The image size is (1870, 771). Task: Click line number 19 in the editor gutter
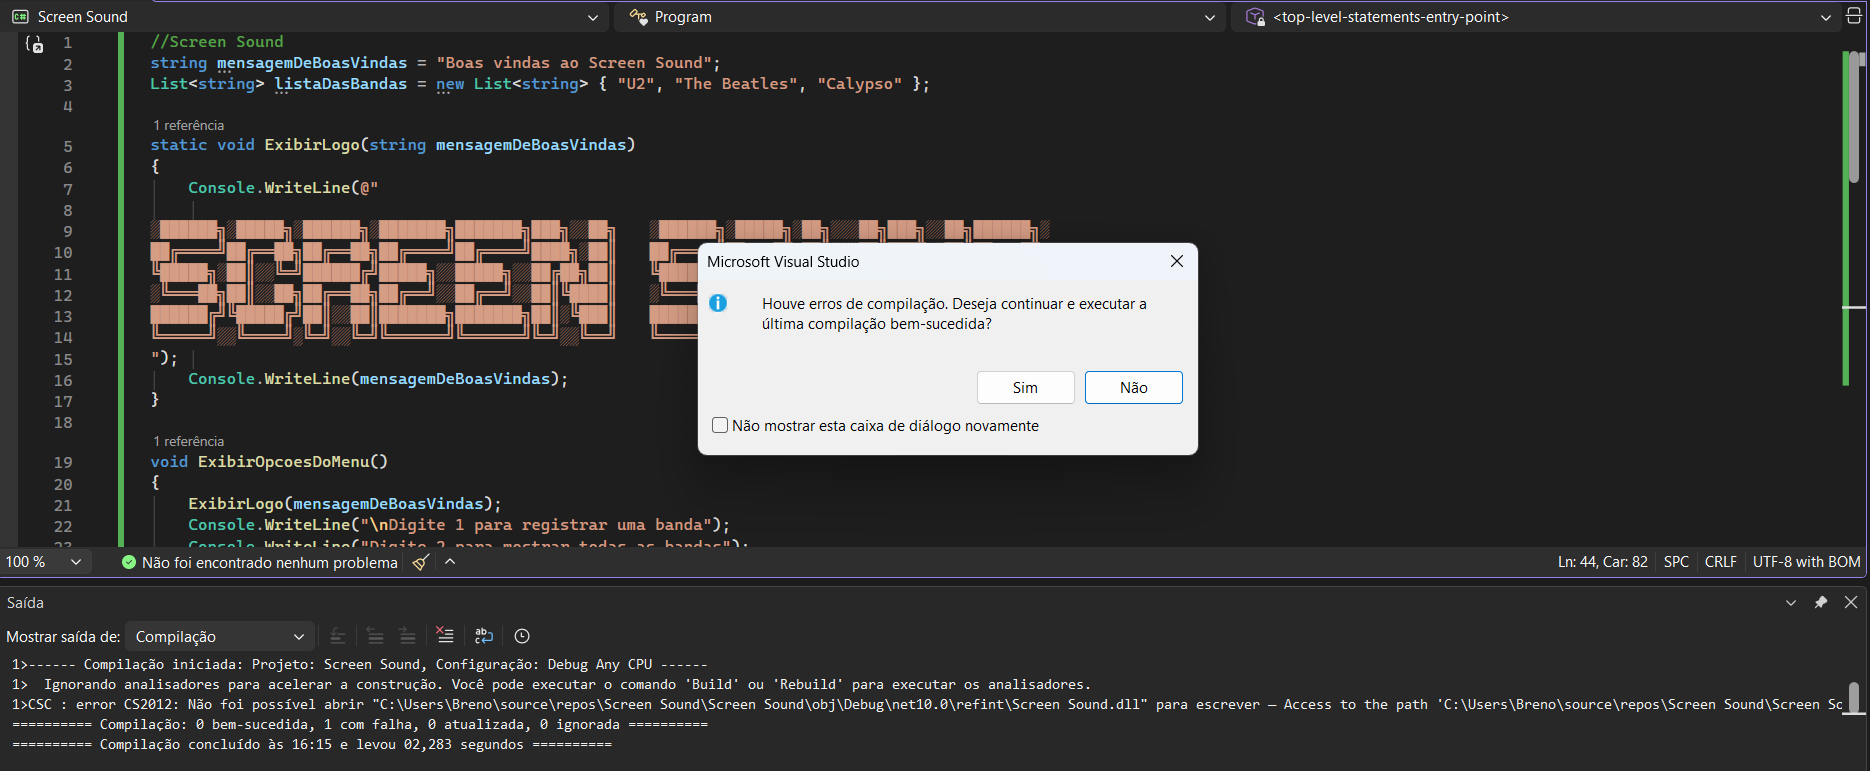click(63, 463)
